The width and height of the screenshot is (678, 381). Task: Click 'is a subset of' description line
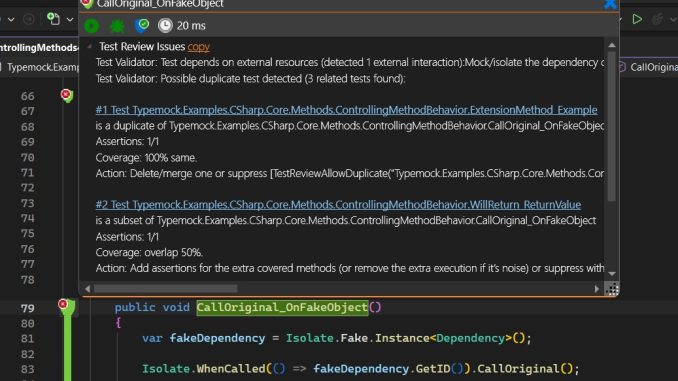coord(345,221)
